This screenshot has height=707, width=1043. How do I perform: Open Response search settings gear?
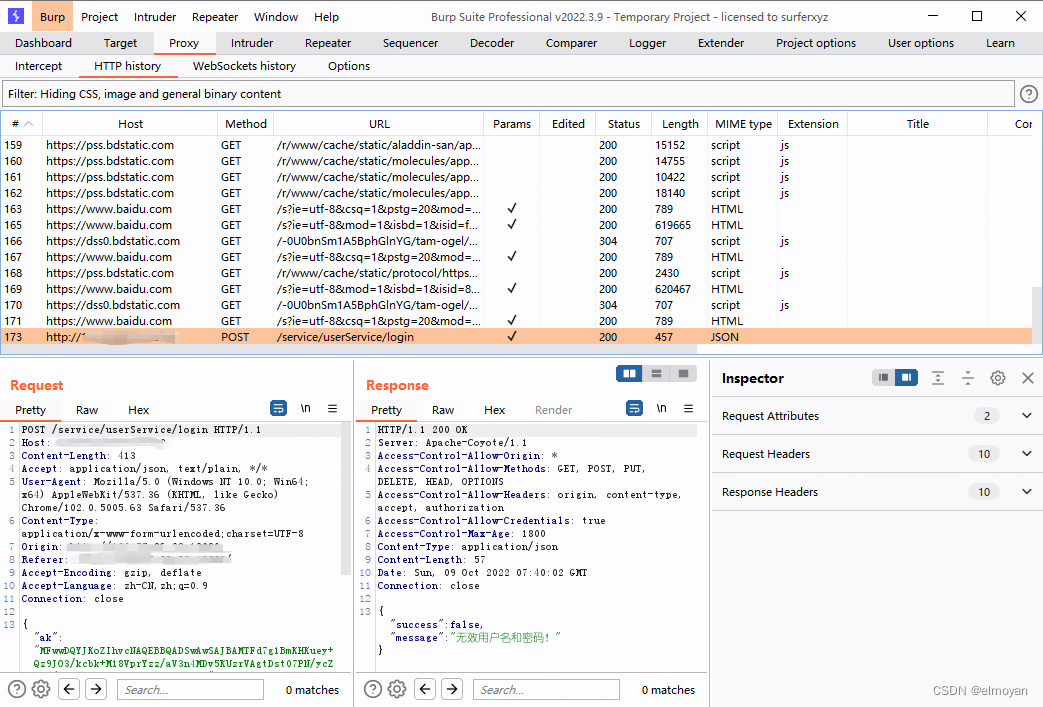pyautogui.click(x=397, y=689)
